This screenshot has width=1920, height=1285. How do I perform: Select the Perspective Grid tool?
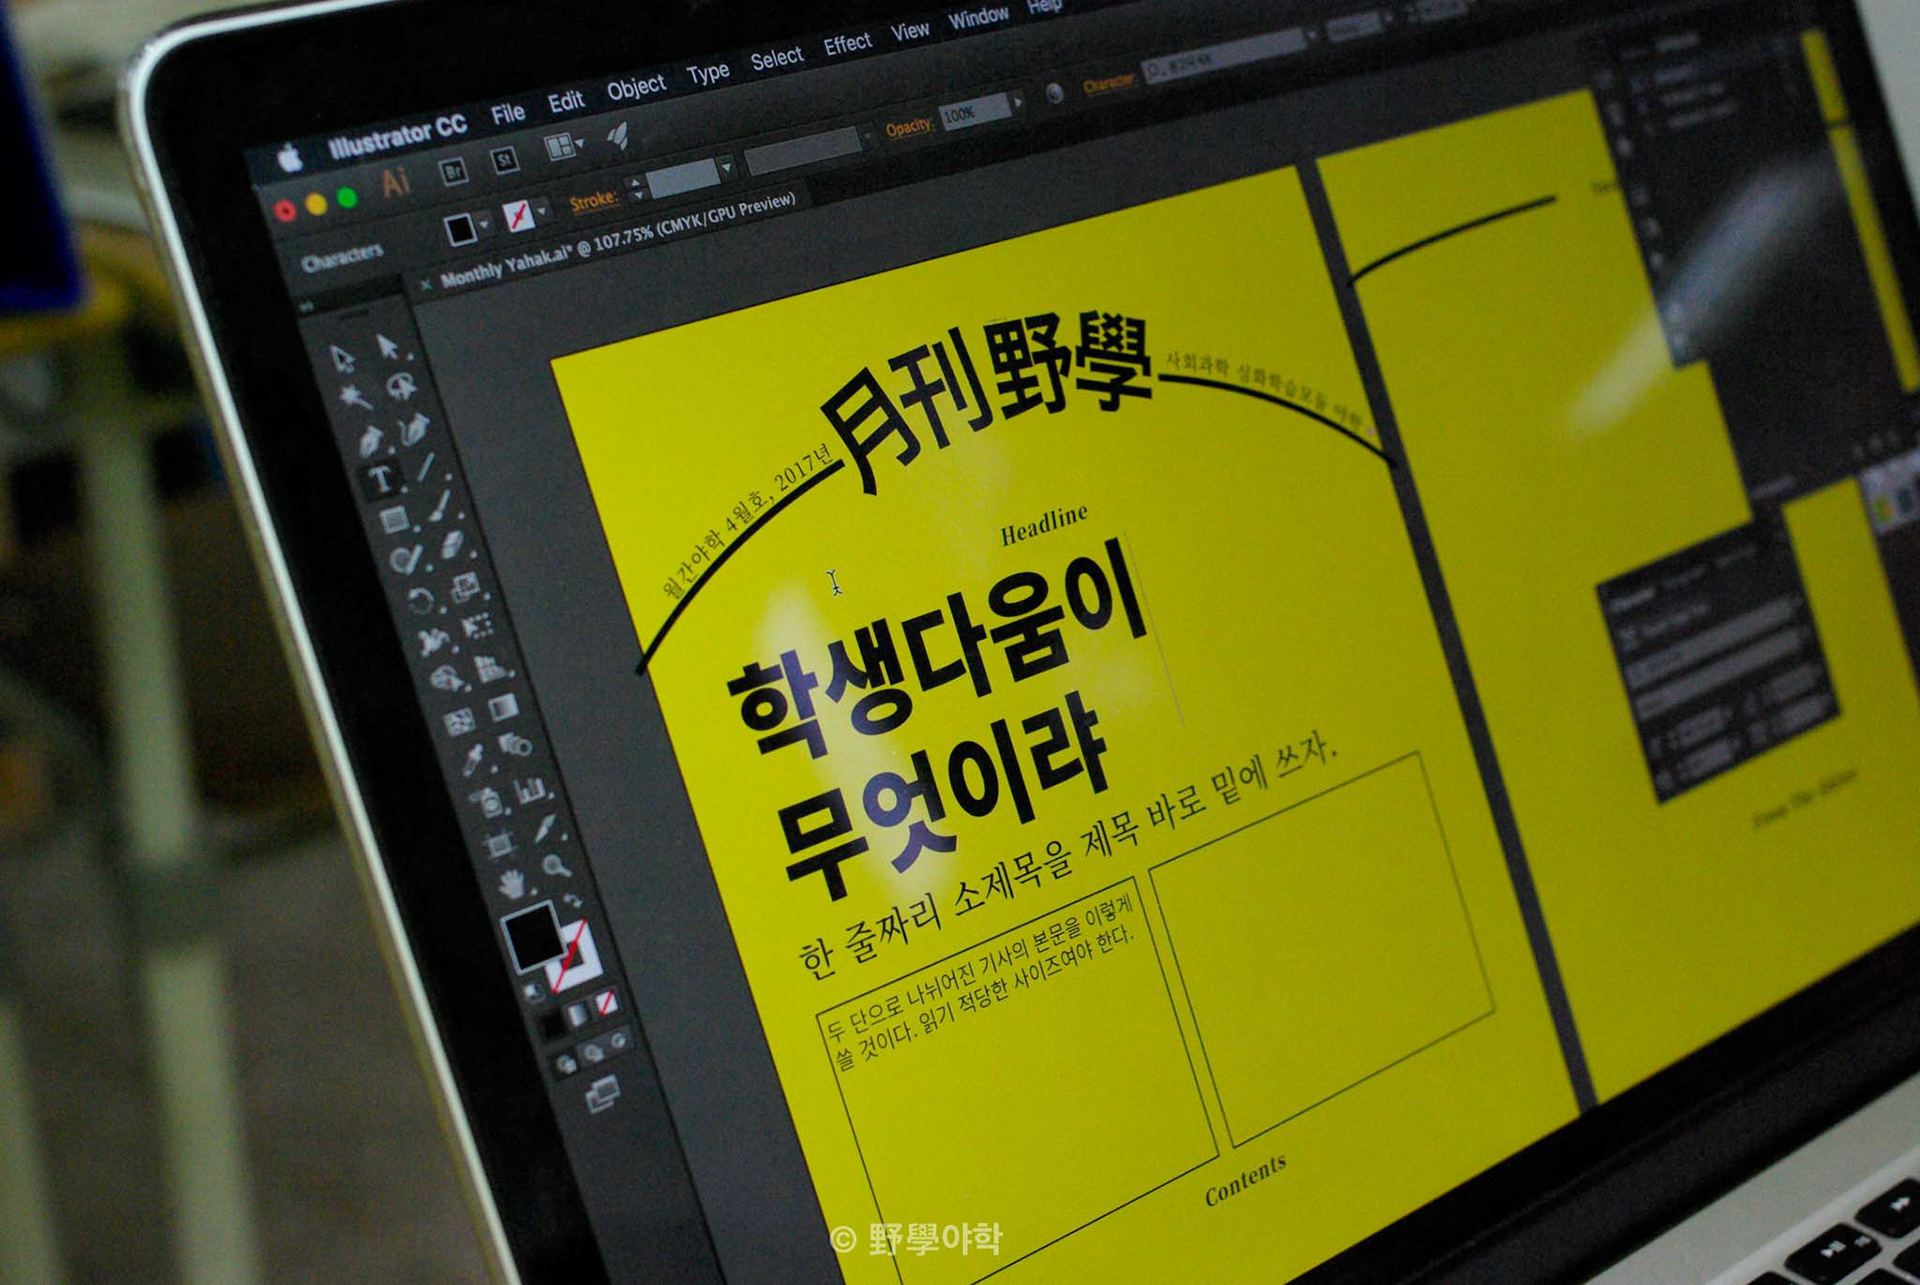491,667
